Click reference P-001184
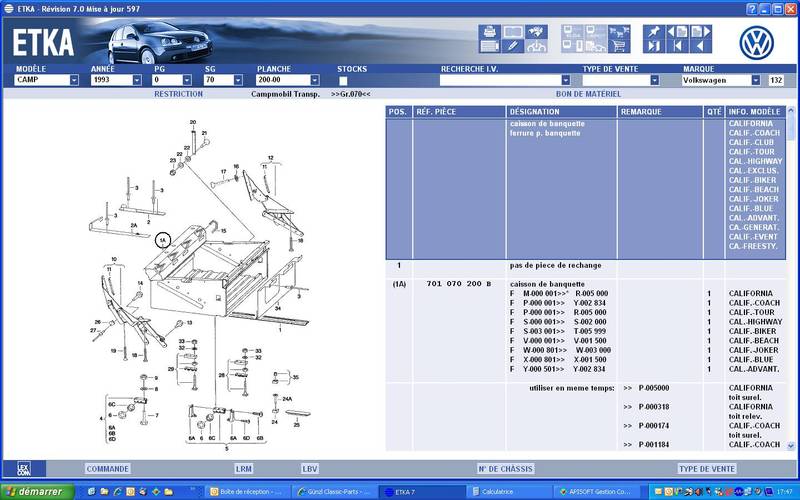800x500 pixels. pos(654,444)
